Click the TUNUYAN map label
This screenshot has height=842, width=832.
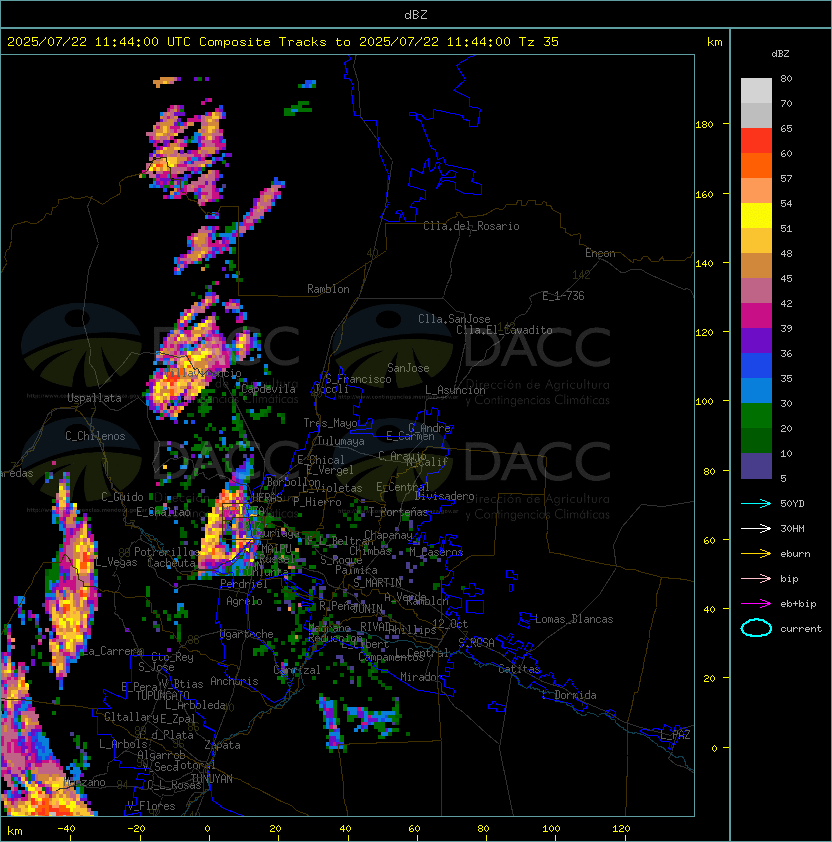coord(212,779)
